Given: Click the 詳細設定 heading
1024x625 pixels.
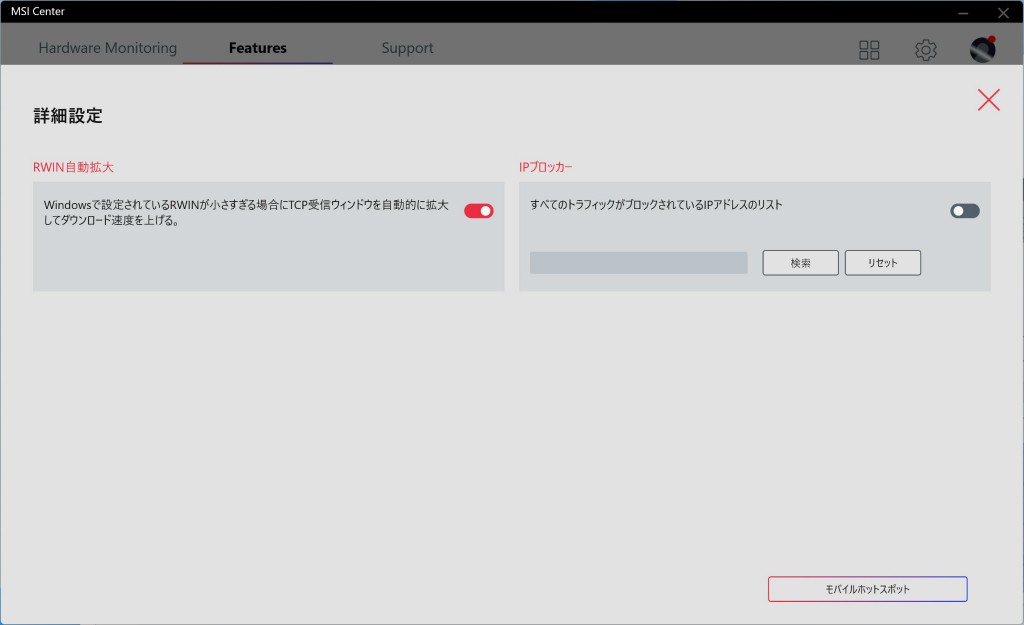Looking at the screenshot, I should 68,116.
